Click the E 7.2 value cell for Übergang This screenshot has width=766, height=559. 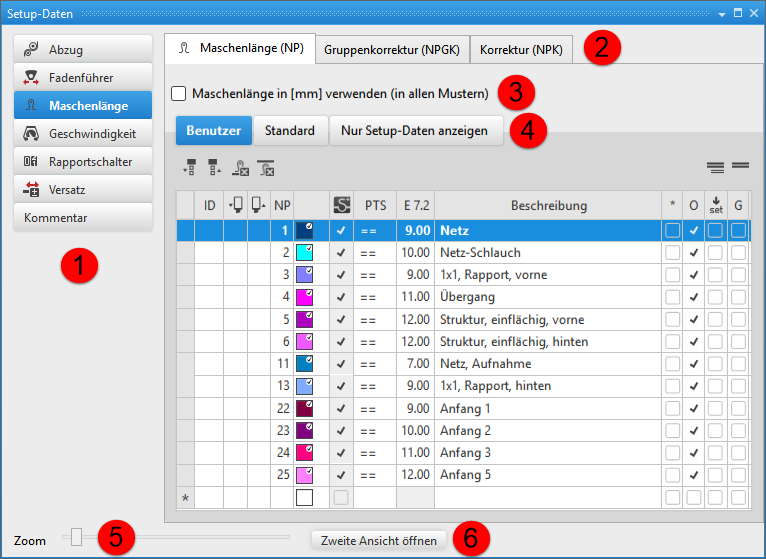point(415,297)
